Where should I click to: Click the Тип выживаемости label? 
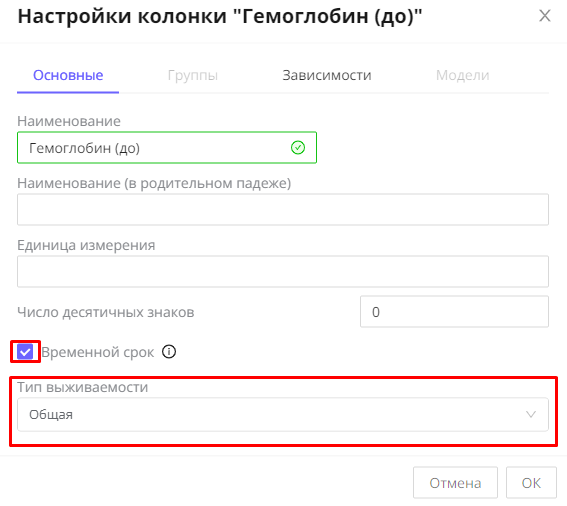(83, 387)
